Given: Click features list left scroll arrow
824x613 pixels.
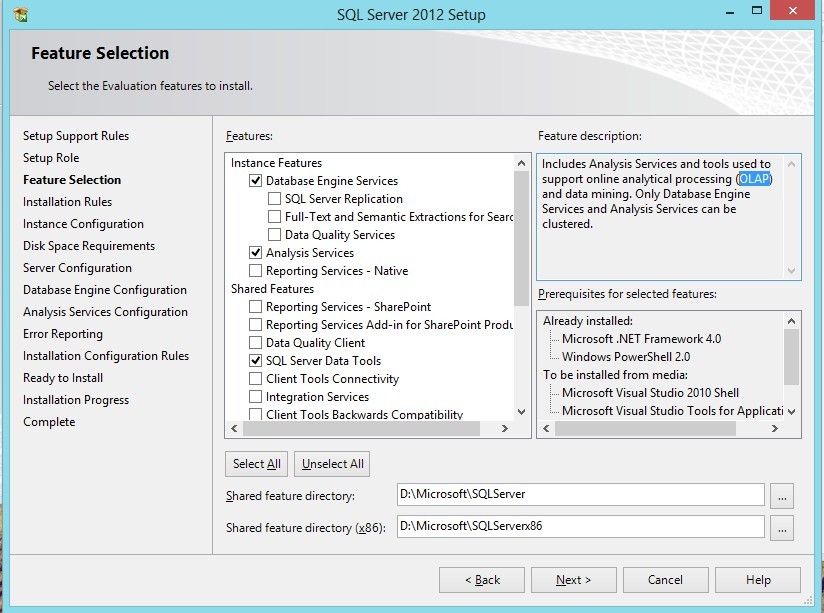Looking at the screenshot, I should 234,428.
